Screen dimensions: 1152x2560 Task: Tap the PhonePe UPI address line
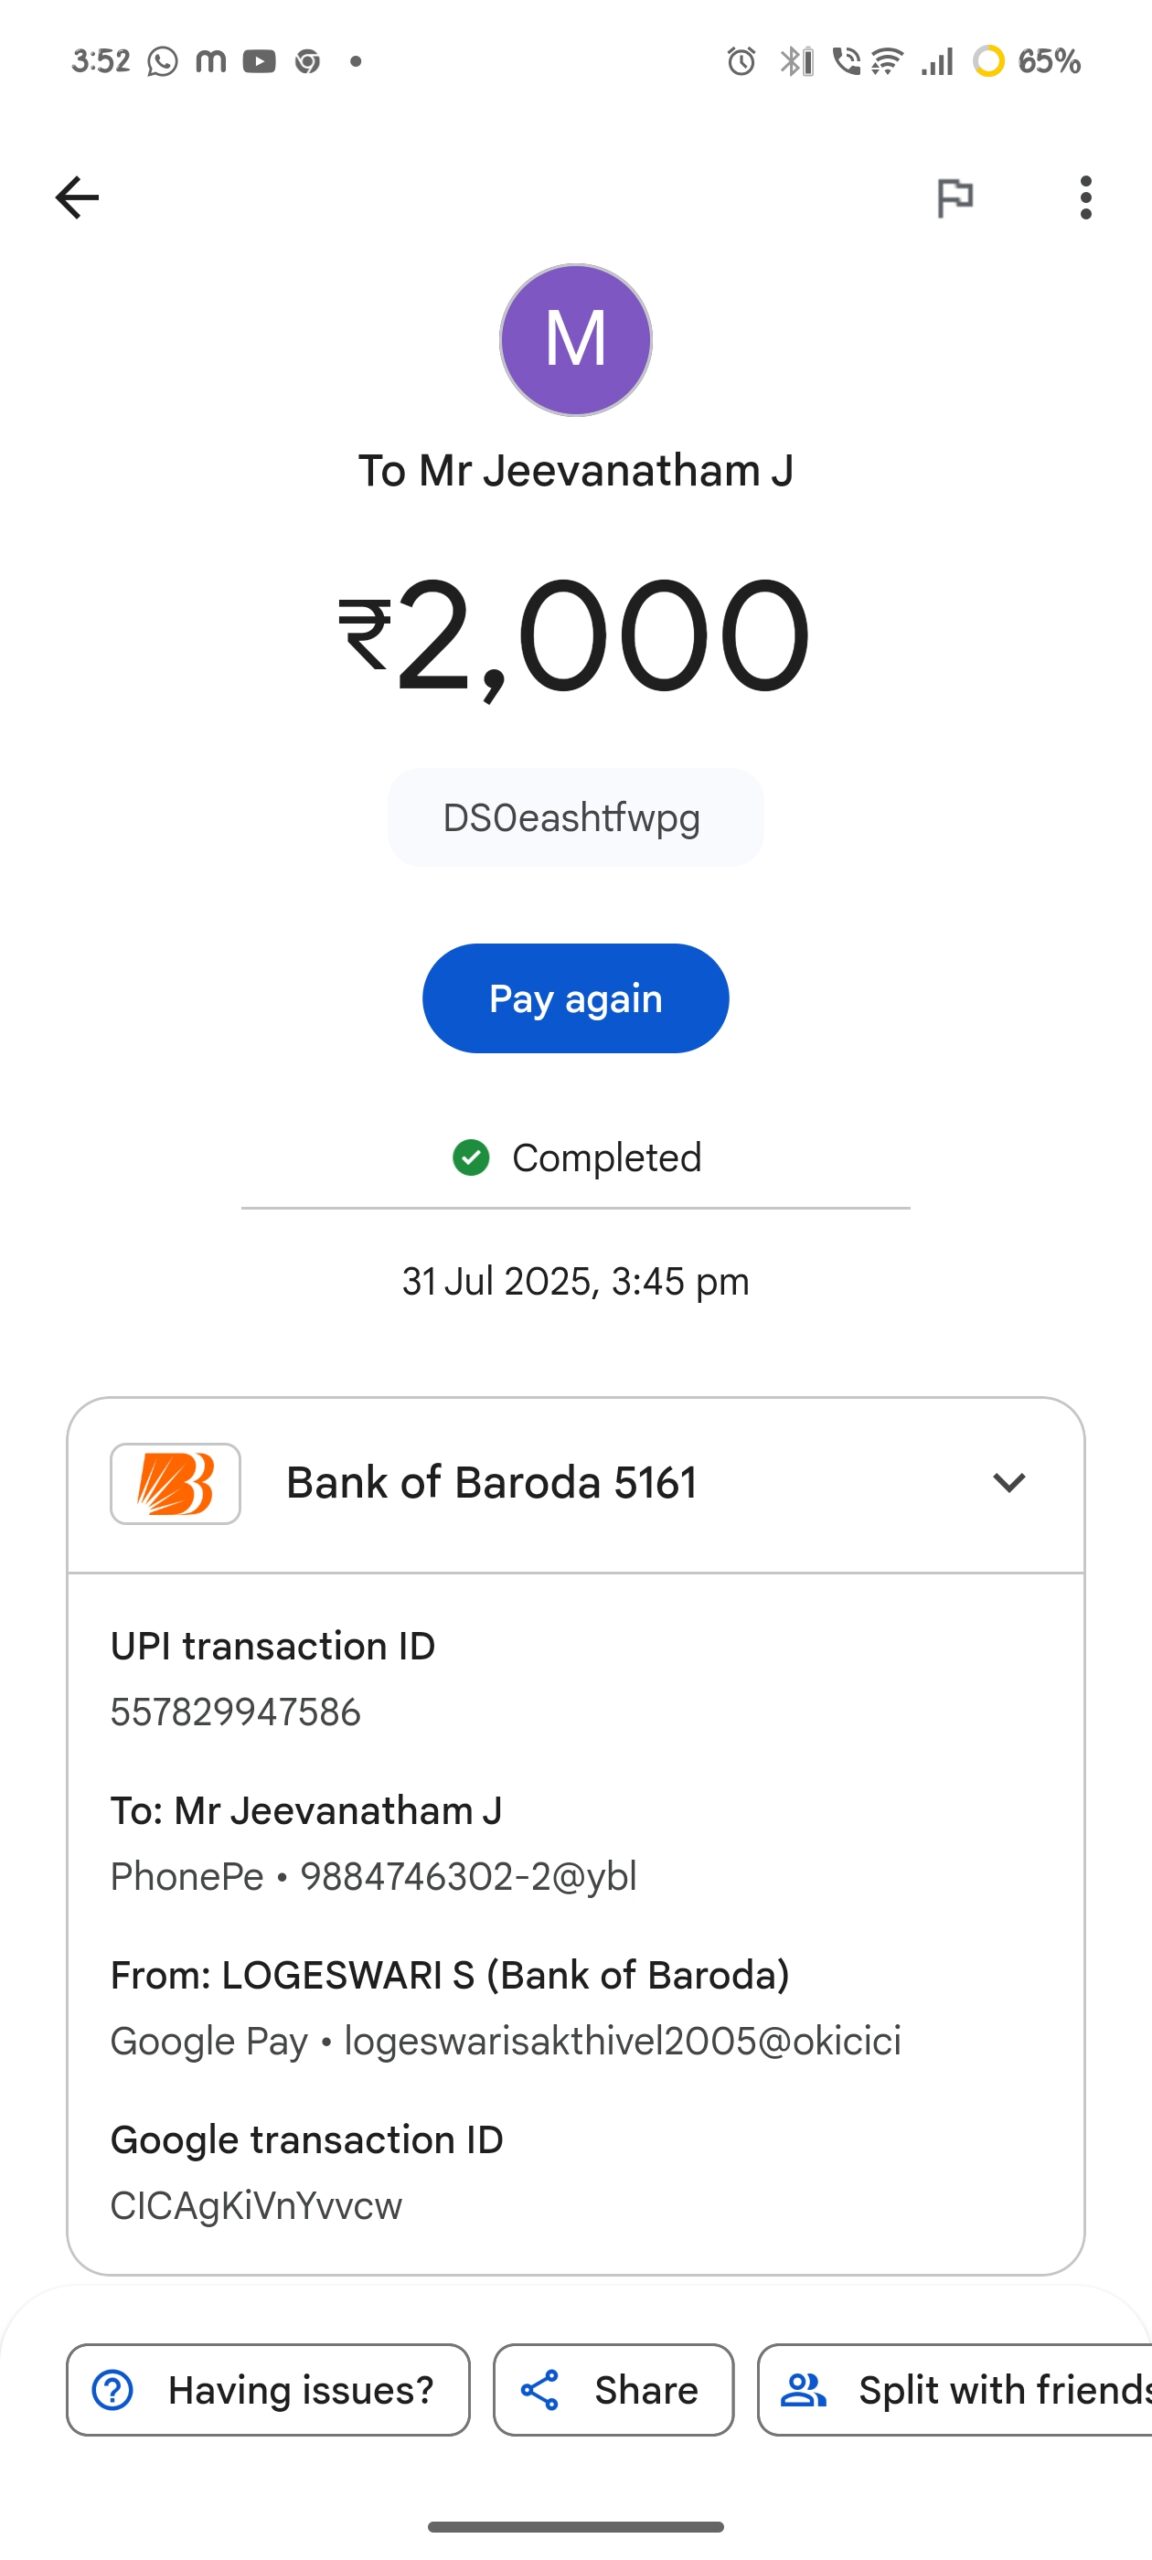point(373,1876)
